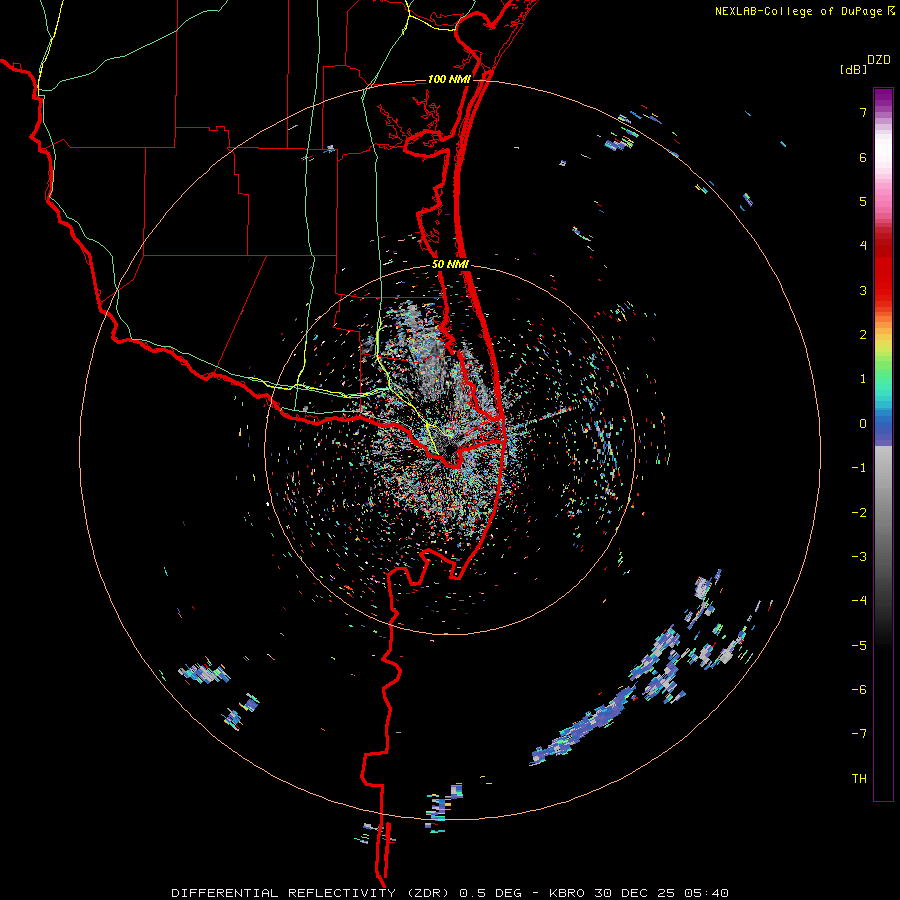Click the DZD color scale title
Viewport: 900px width, 900px height.
pos(879,60)
